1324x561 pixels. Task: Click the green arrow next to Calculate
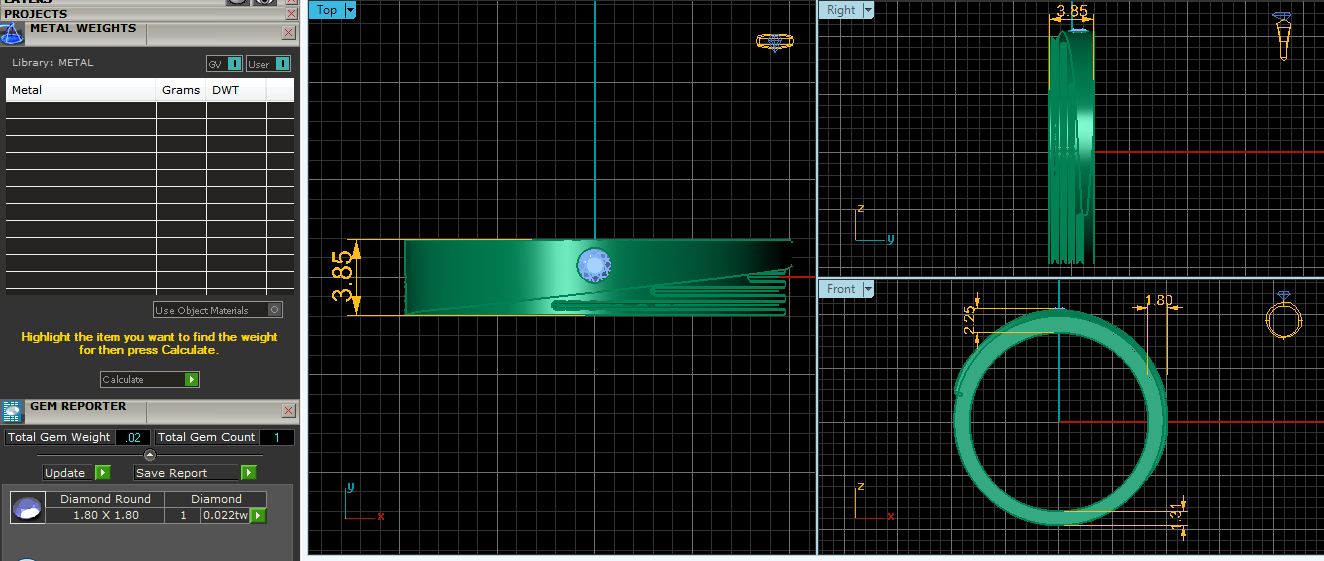(192, 380)
